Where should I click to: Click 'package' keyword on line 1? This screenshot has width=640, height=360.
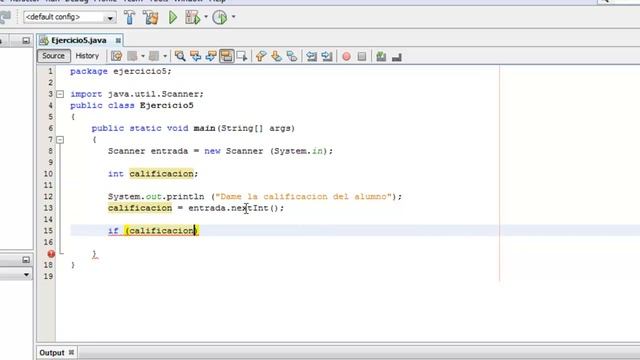[x=89, y=71]
